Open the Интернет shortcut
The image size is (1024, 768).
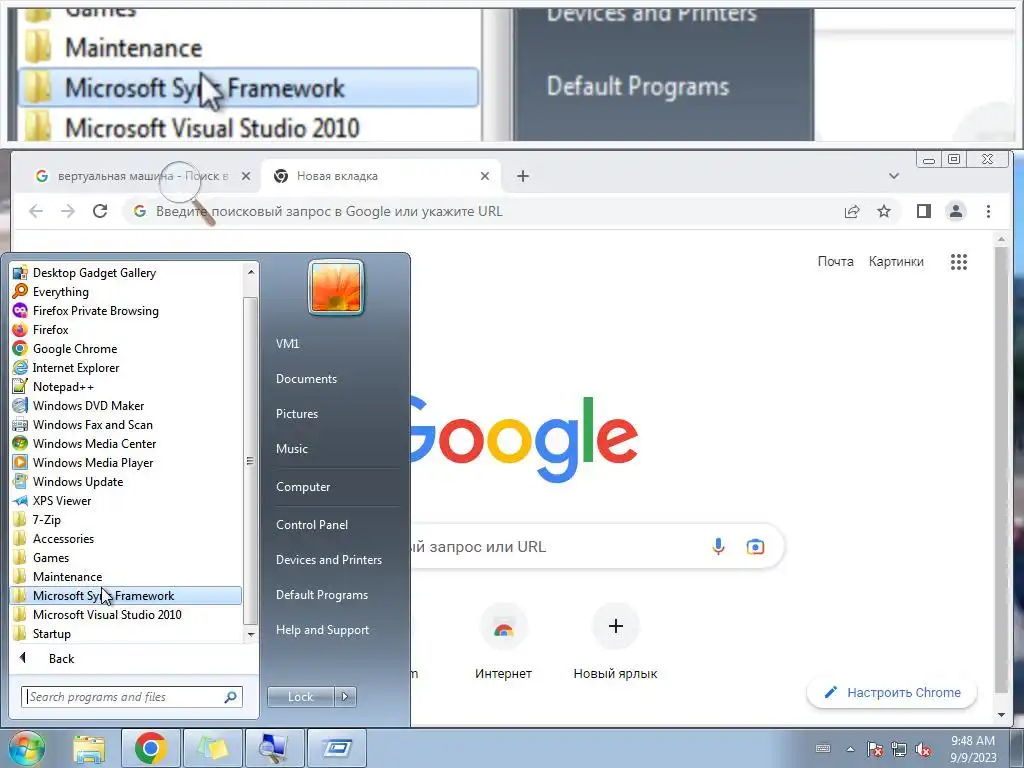coord(503,641)
